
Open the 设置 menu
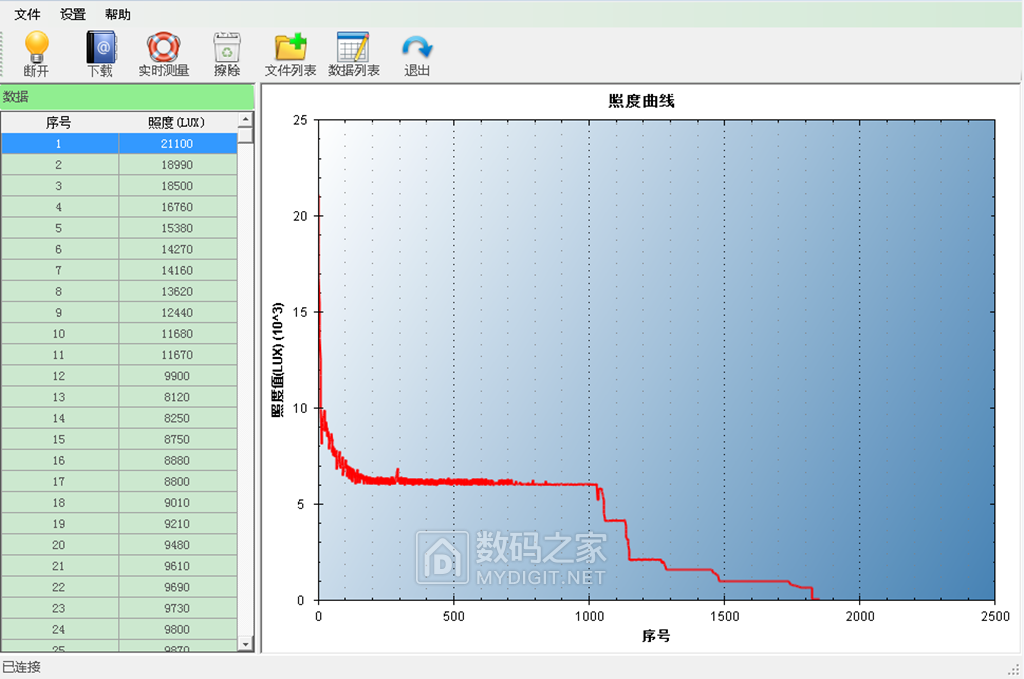72,14
